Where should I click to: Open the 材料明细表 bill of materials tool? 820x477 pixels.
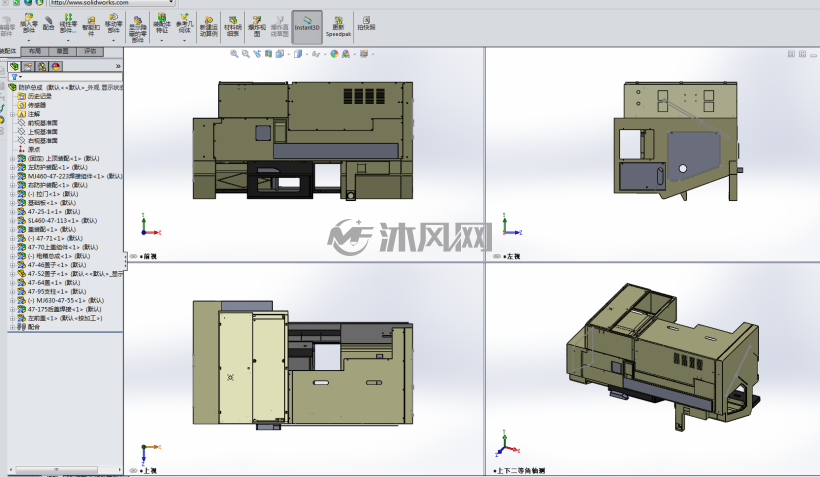(x=233, y=26)
